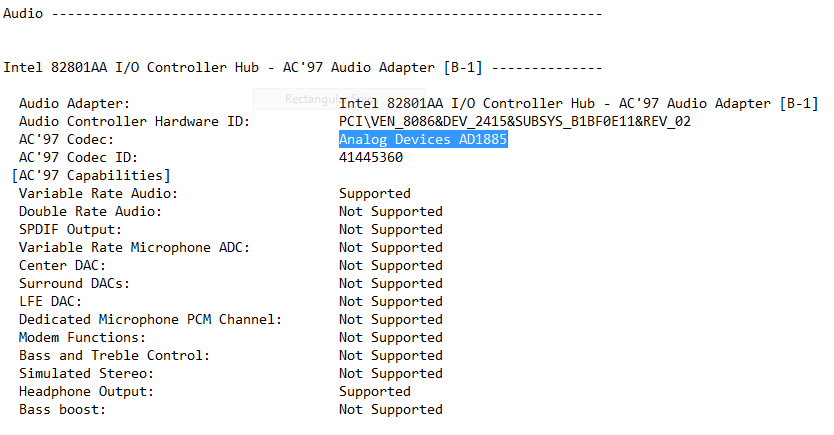Click the Dedicated Microphone PCM Channel label
Screen dimensions: 834x435
pos(150,320)
